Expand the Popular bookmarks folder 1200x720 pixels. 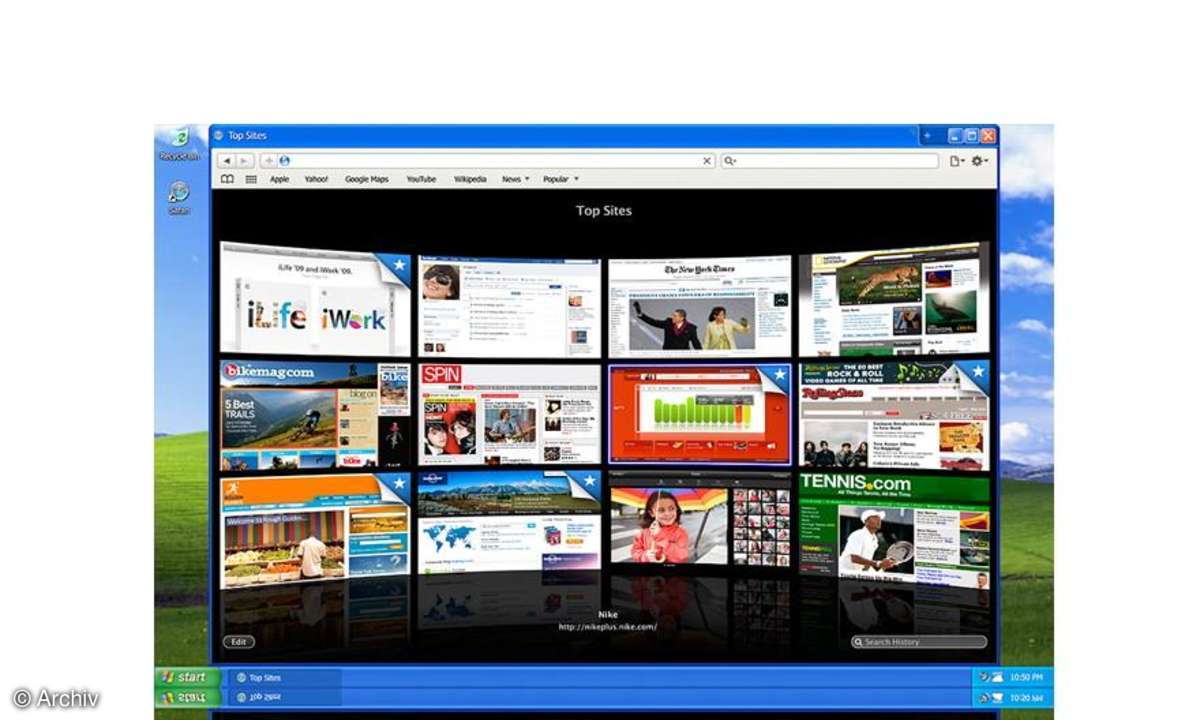click(x=560, y=179)
